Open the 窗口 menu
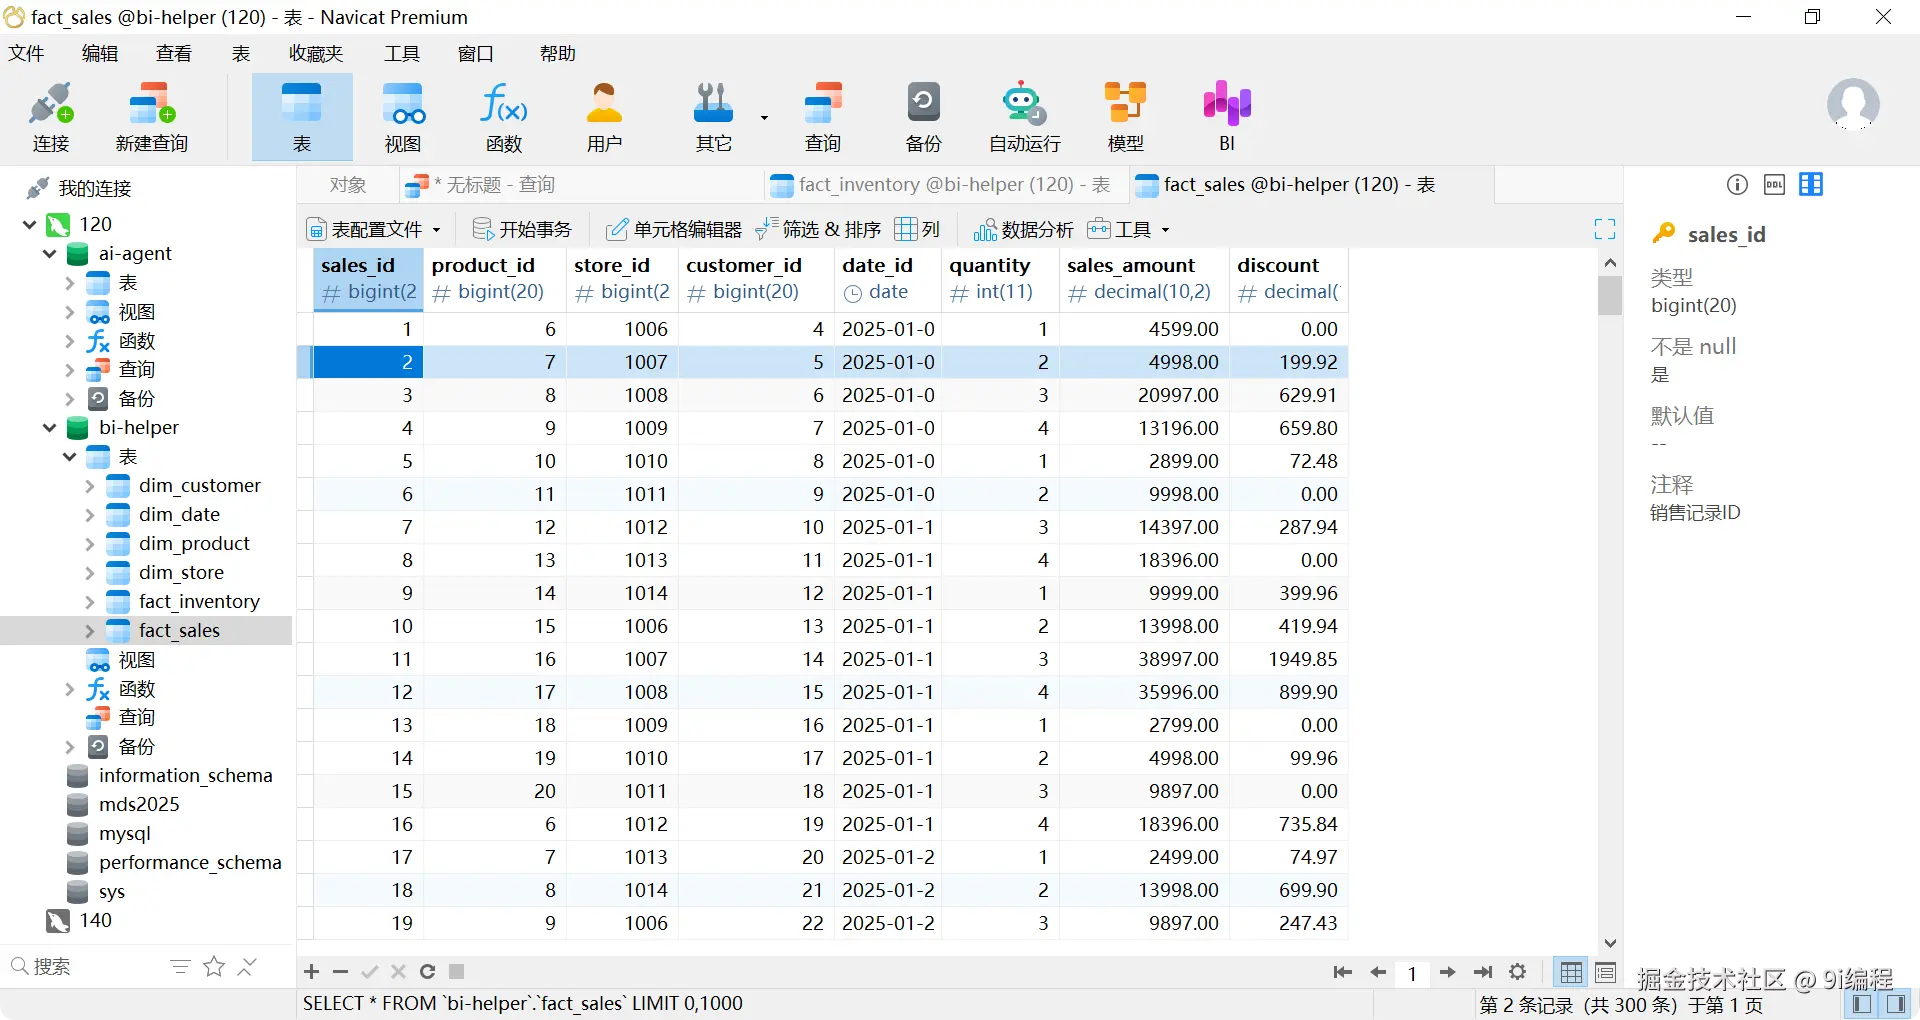This screenshot has width=1920, height=1020. [x=476, y=53]
